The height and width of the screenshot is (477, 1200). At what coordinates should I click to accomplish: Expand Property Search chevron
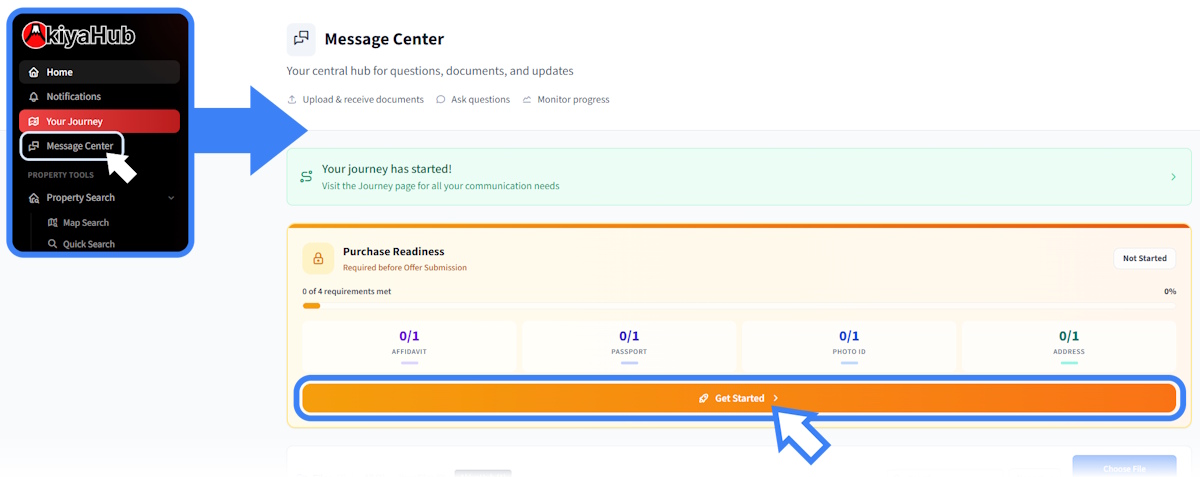[x=171, y=198]
